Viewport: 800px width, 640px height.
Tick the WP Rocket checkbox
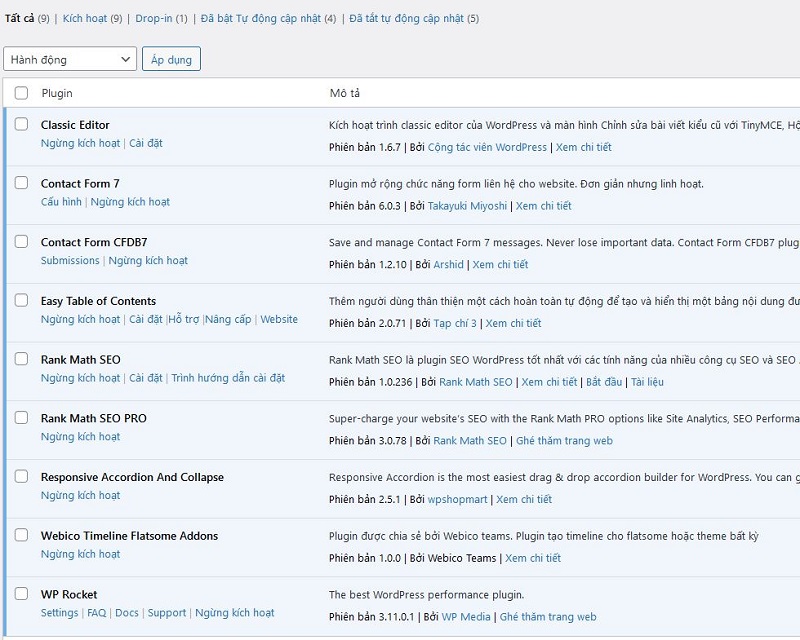[x=21, y=594]
